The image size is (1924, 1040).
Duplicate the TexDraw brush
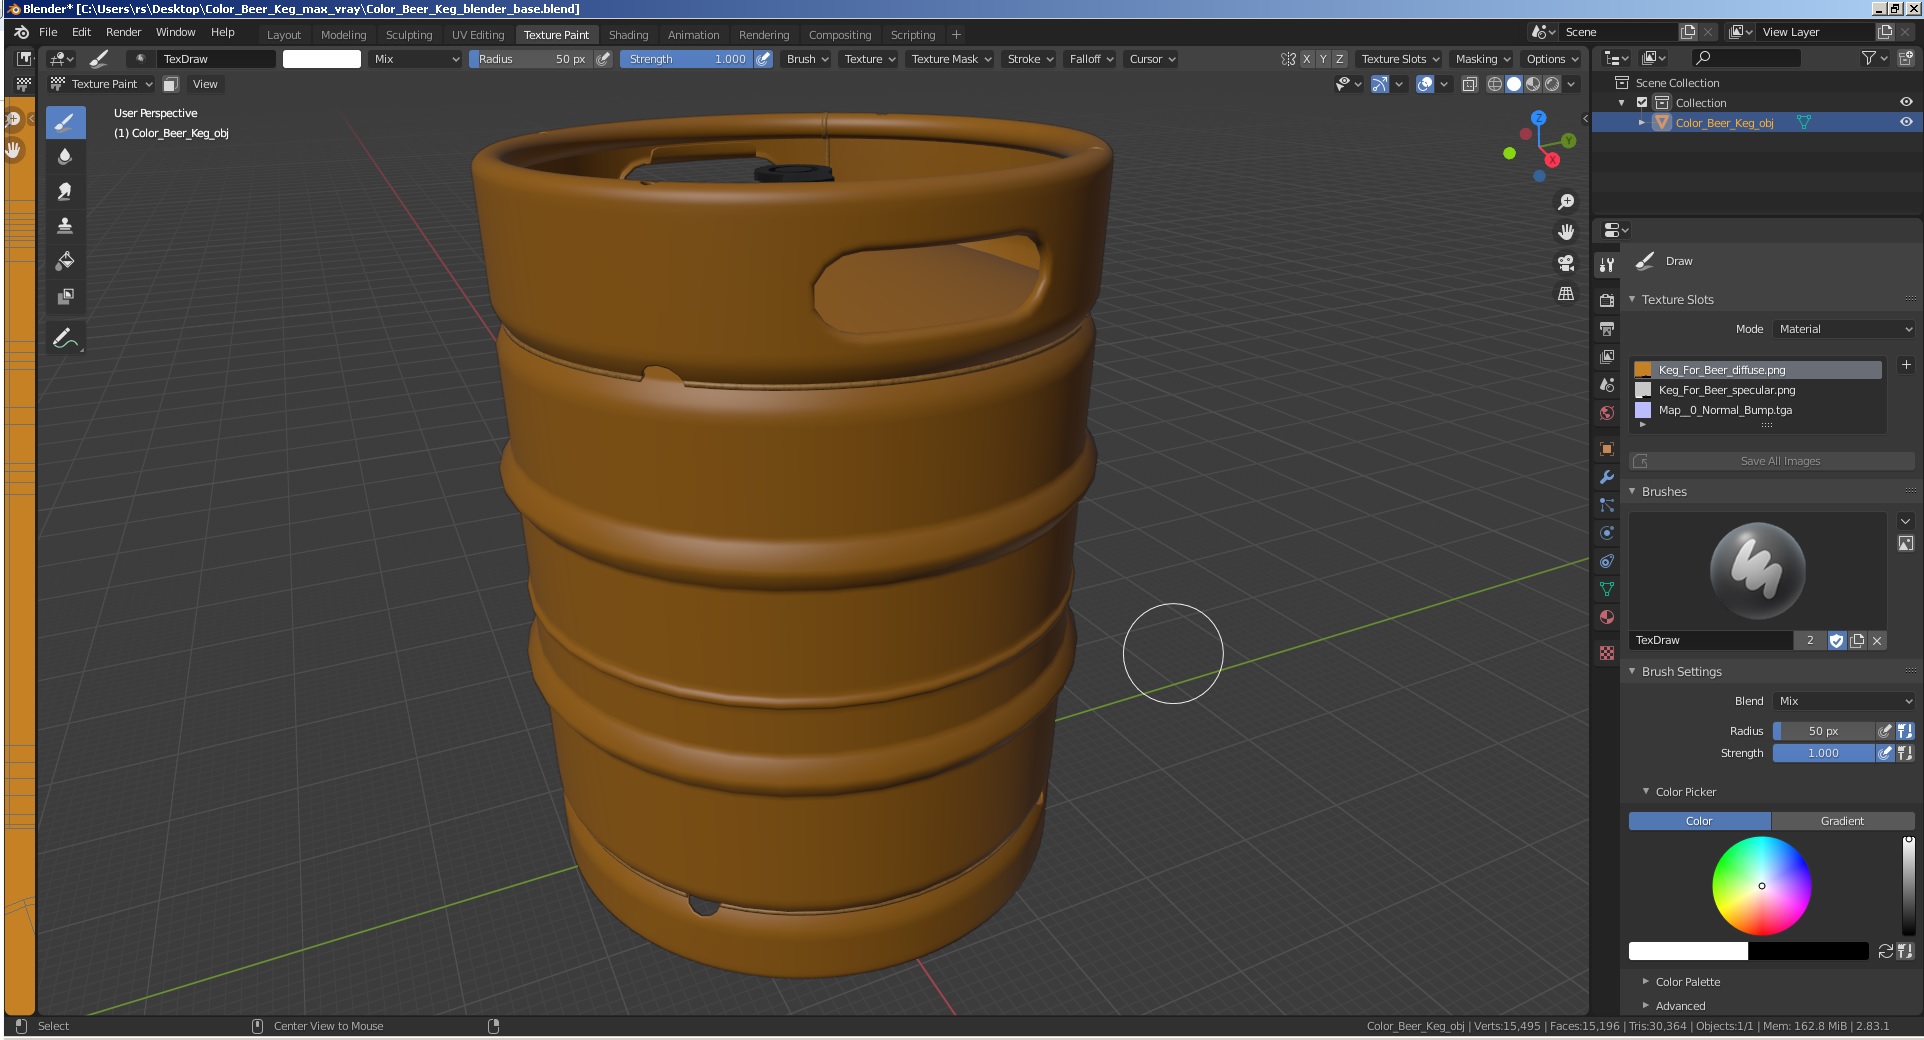coord(1857,640)
